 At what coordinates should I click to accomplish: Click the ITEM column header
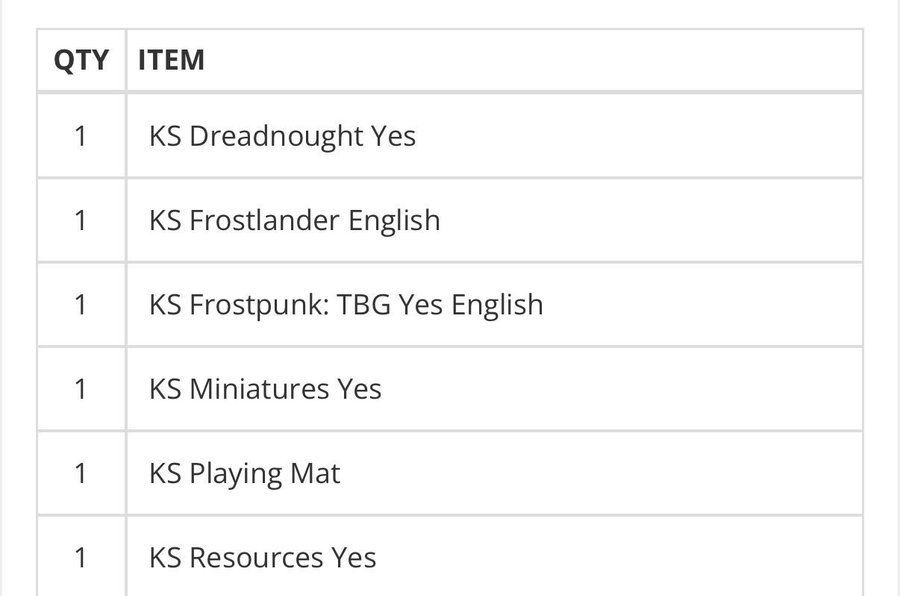[x=171, y=60]
